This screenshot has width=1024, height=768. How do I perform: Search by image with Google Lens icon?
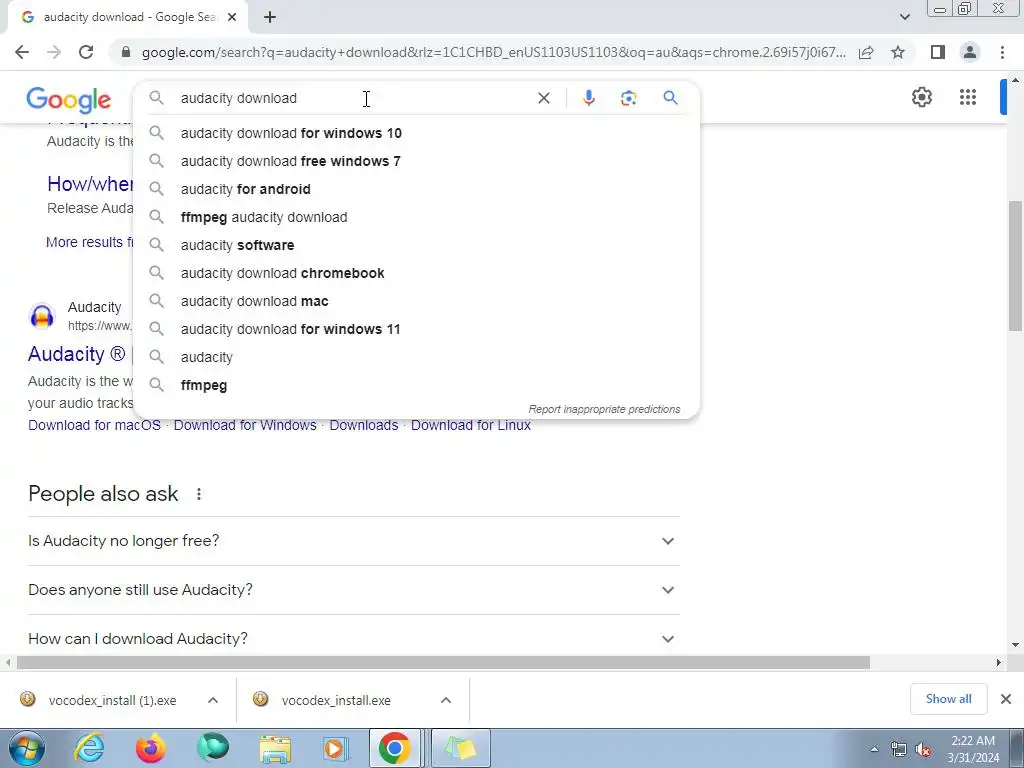(628, 98)
